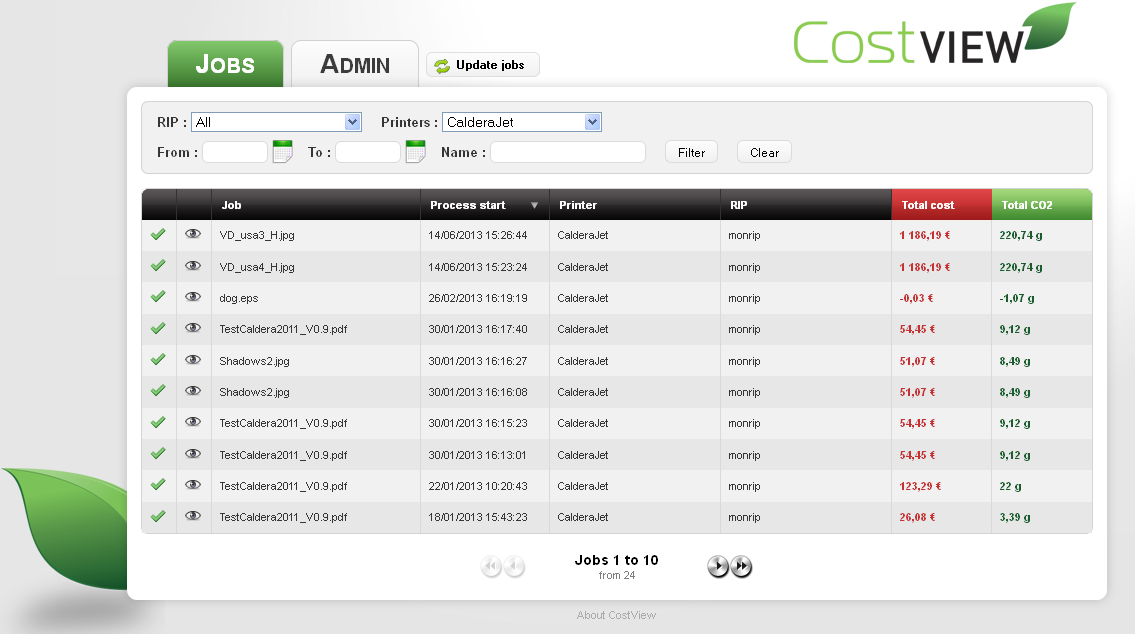
Task: Go to next page of jobs
Action: pos(718,567)
